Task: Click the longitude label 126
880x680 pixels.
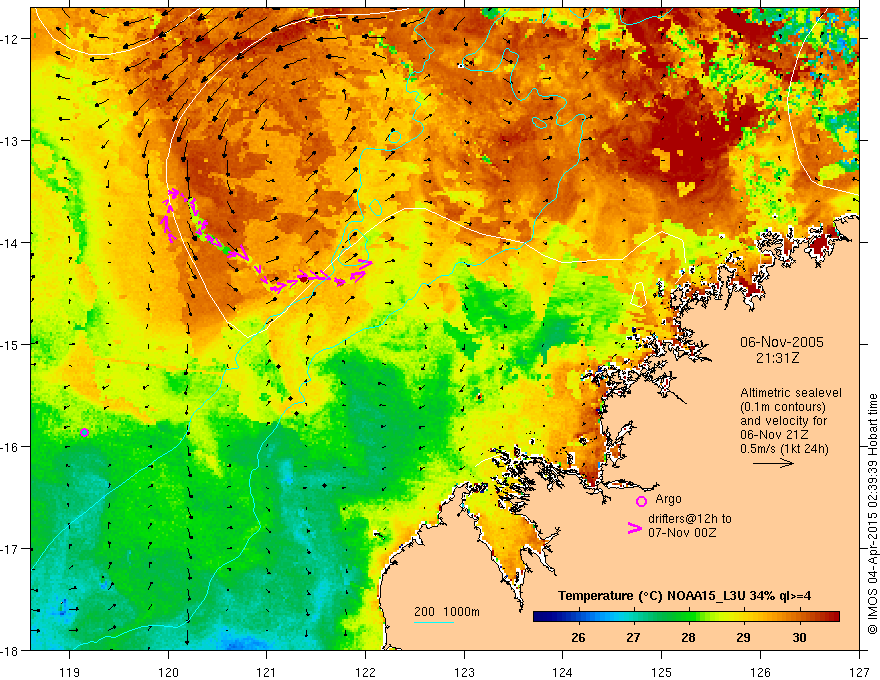Action: point(760,672)
